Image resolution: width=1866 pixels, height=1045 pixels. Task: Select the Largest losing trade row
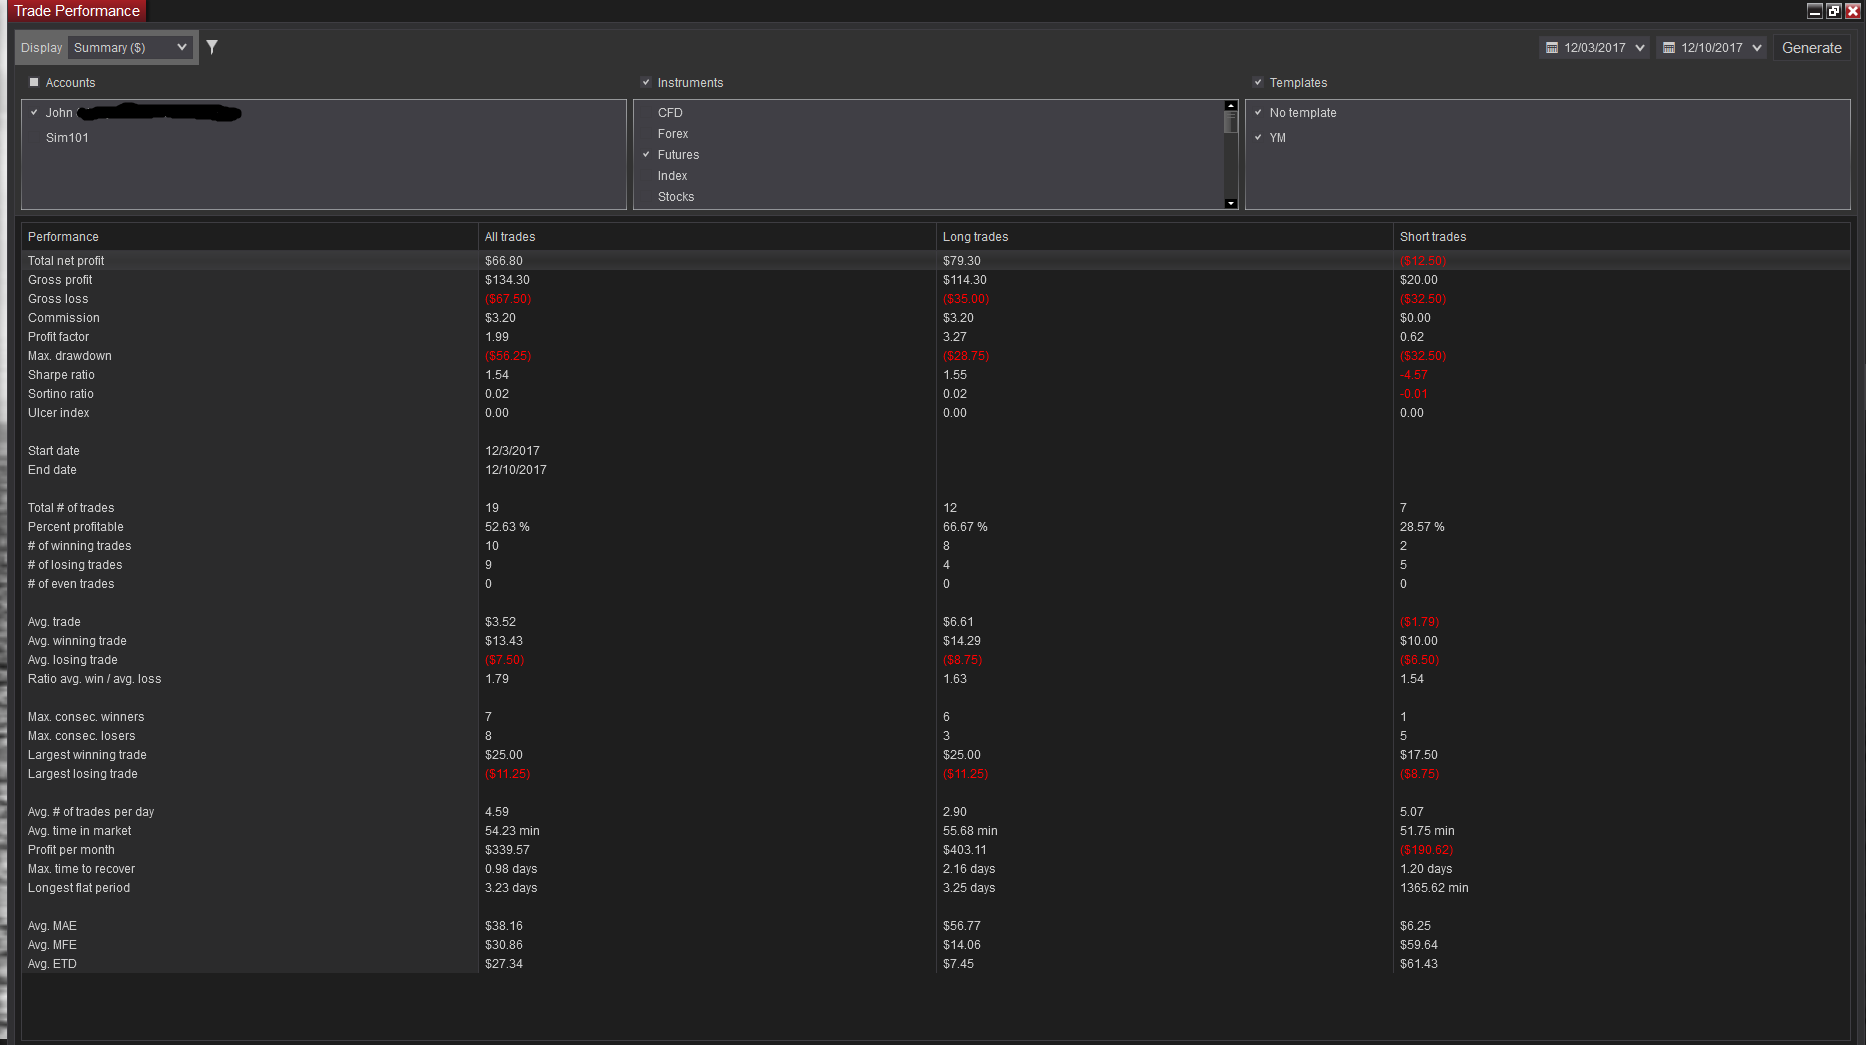pyautogui.click(x=936, y=774)
